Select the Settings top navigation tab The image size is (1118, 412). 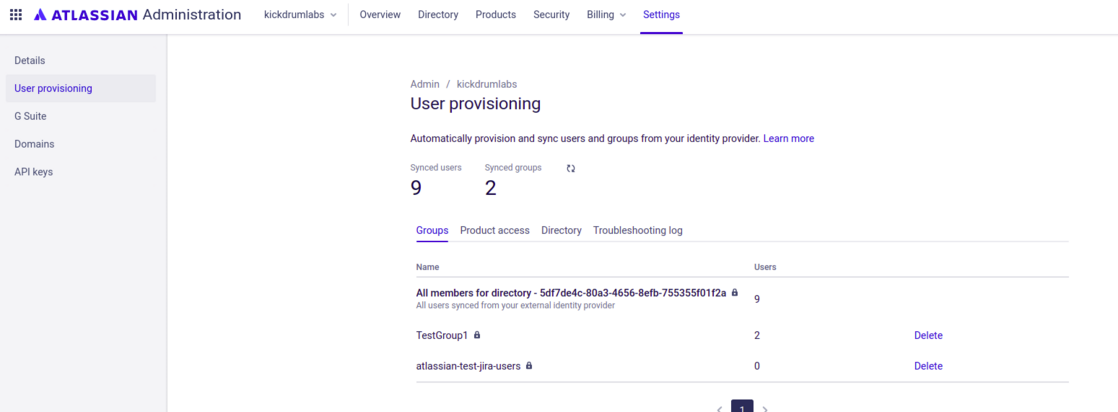661,14
